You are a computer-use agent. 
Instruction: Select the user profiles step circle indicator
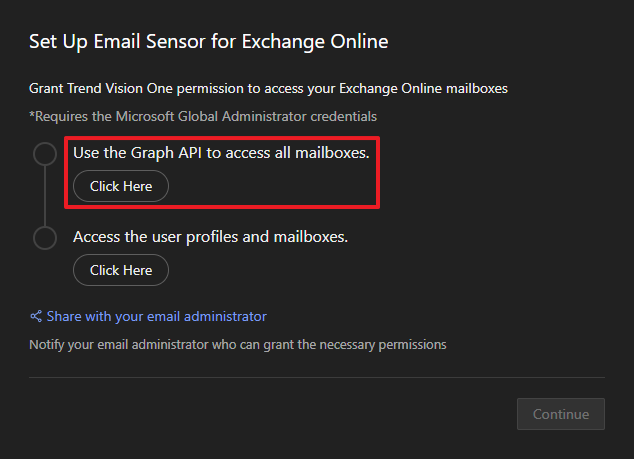pos(45,238)
